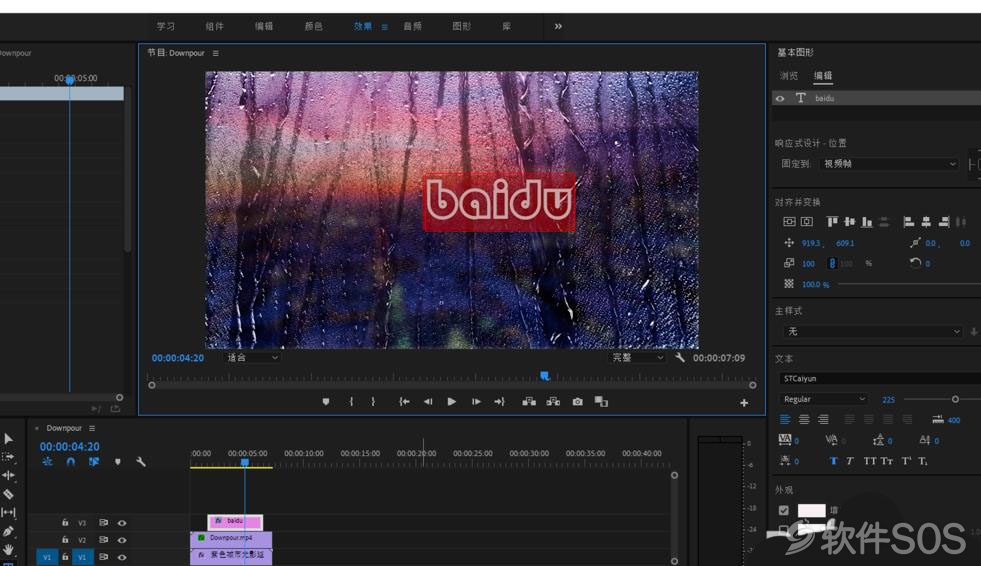This screenshot has height=566, width=981.
Task: Toggle V2 track output eye
Action: (122, 540)
